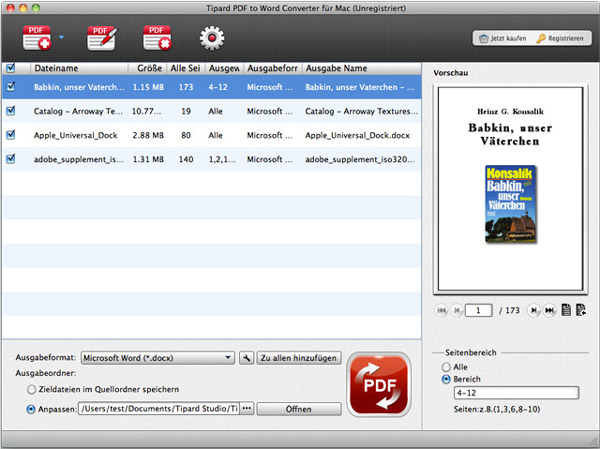
Task: Click the output folder path field
Action: pyautogui.click(x=159, y=409)
